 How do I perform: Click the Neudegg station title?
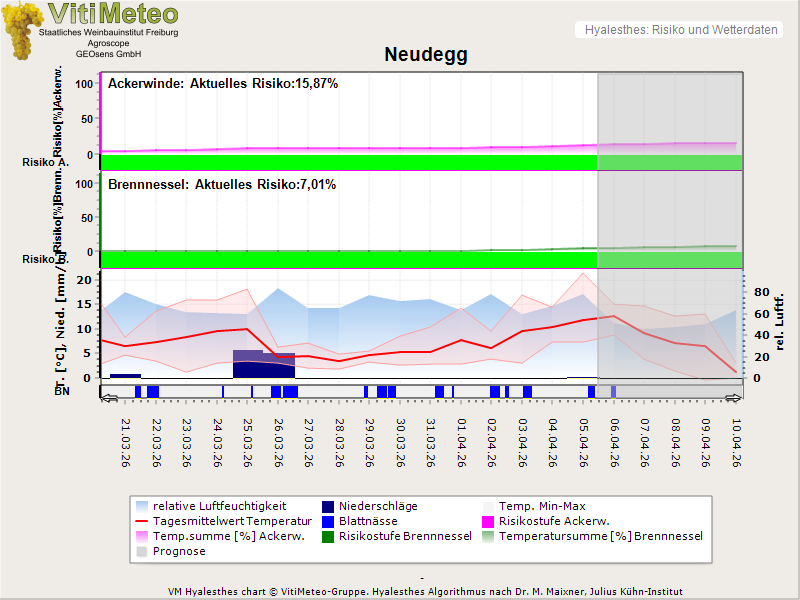tap(426, 55)
